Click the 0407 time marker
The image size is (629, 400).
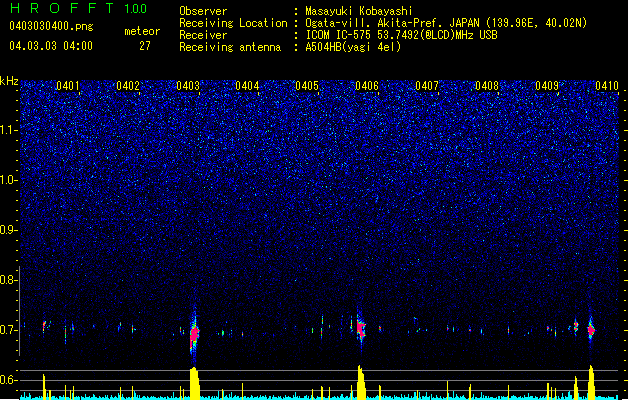pyautogui.click(x=427, y=85)
